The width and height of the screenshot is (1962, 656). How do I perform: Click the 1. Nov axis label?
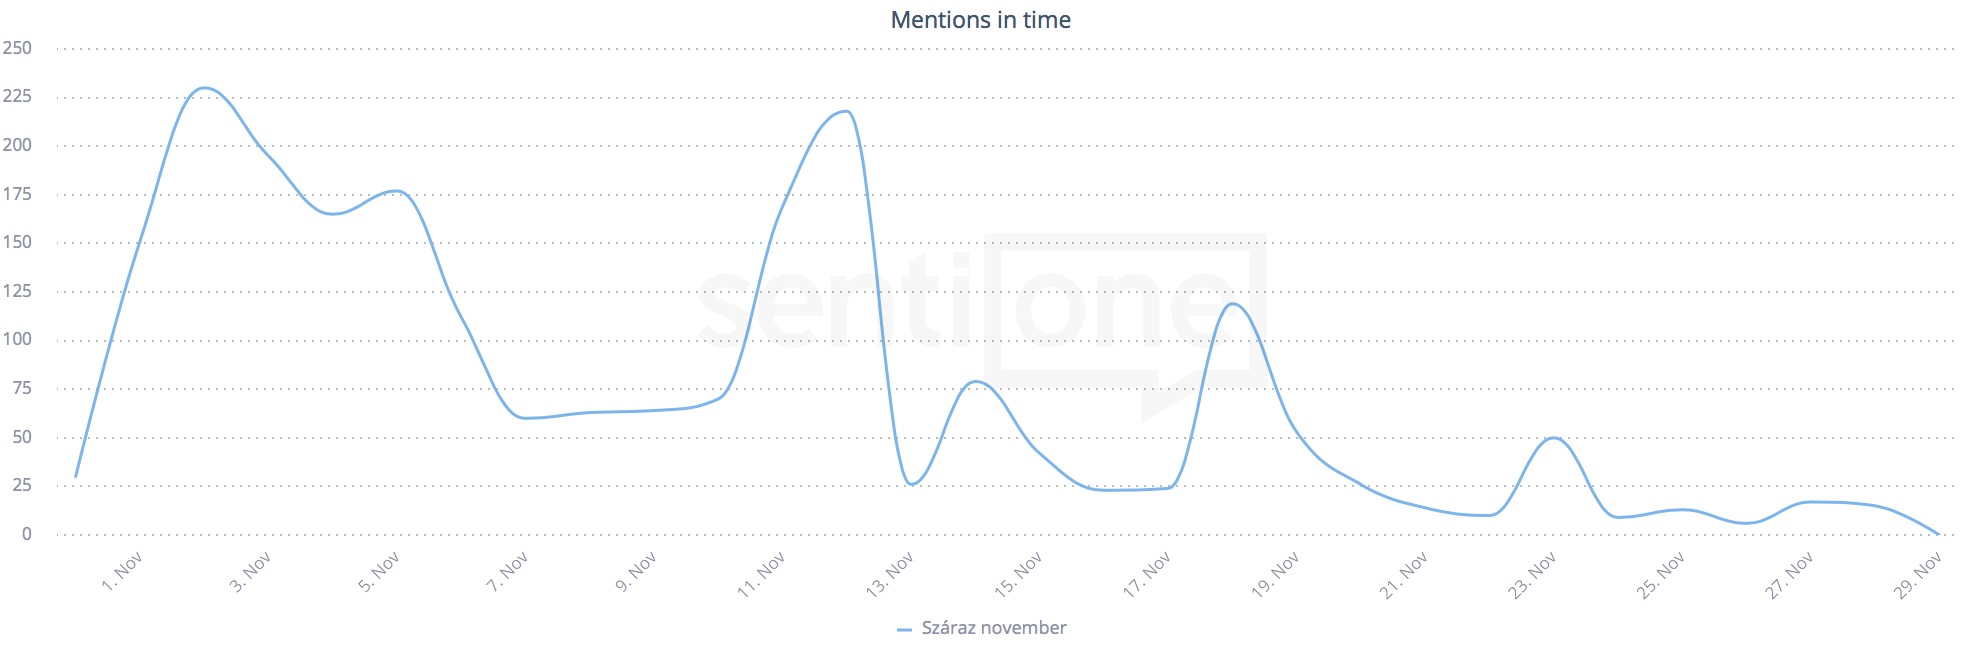click(x=122, y=572)
